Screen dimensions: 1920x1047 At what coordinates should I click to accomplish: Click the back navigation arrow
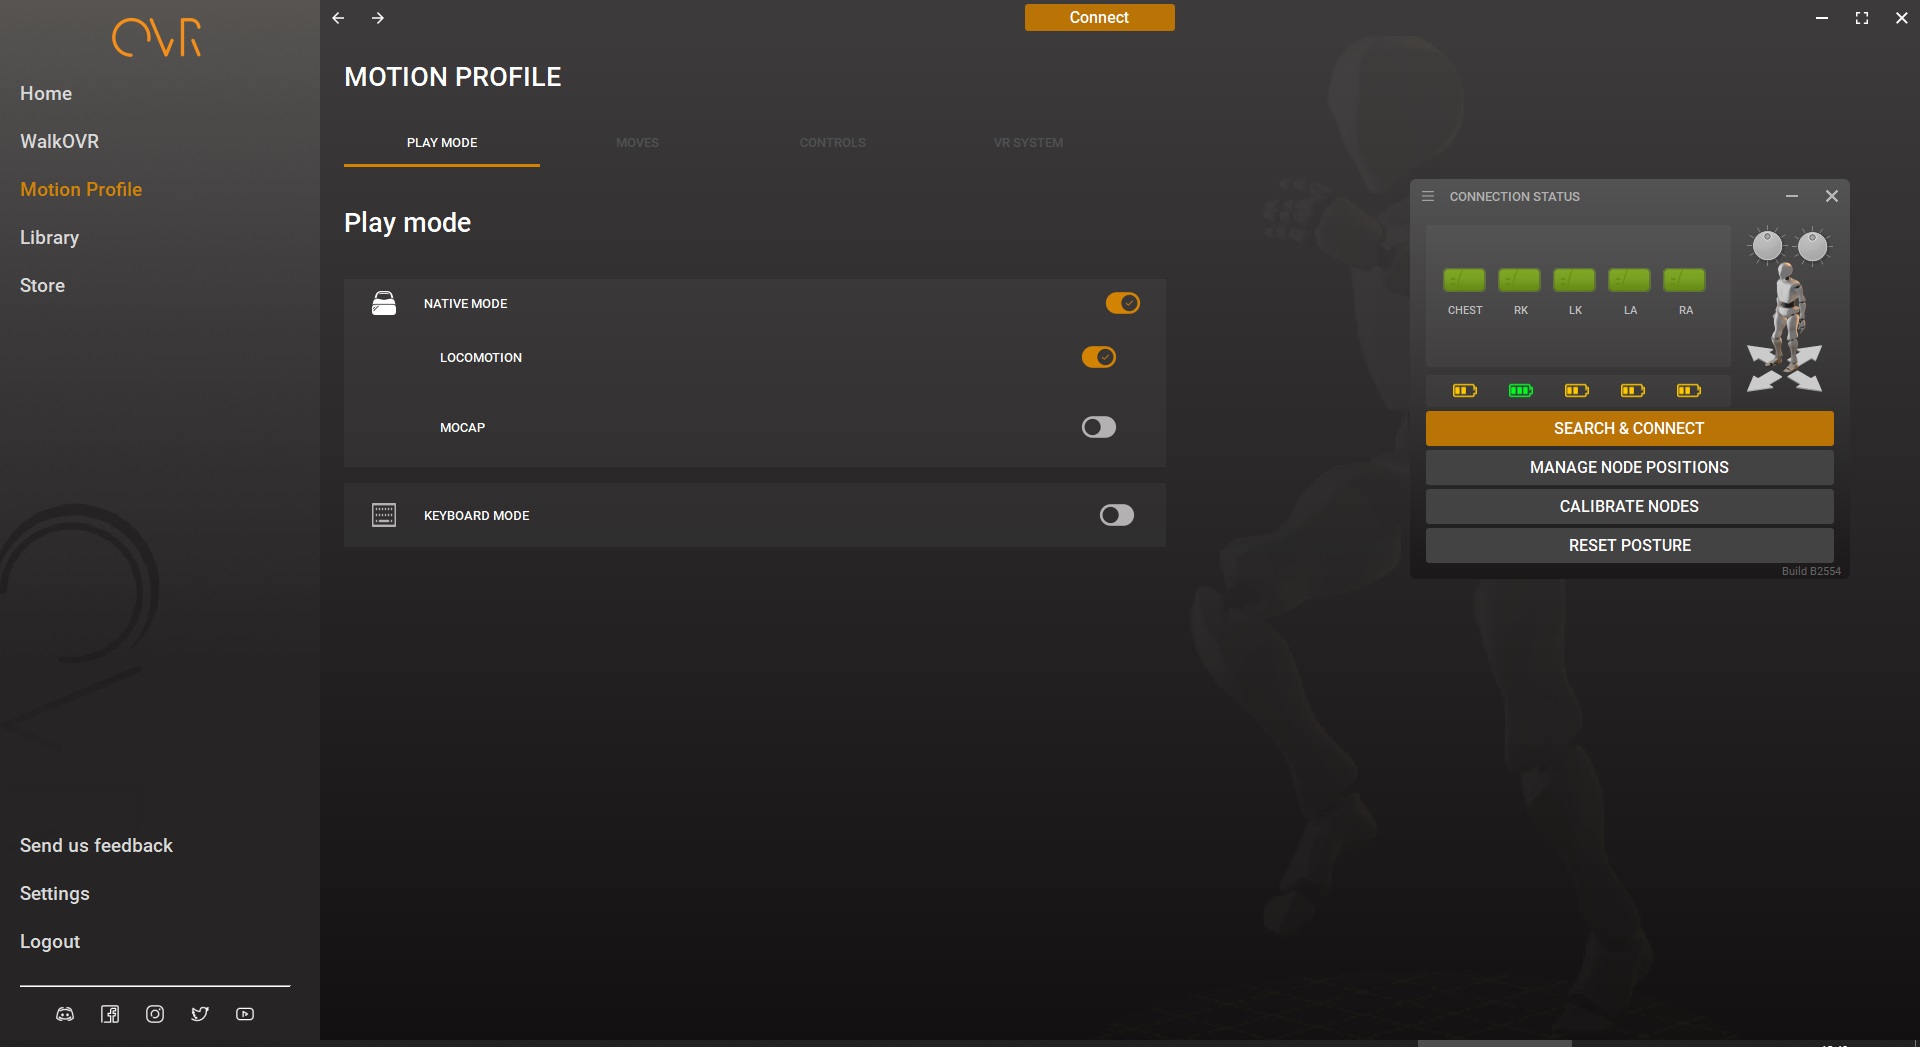tap(338, 18)
